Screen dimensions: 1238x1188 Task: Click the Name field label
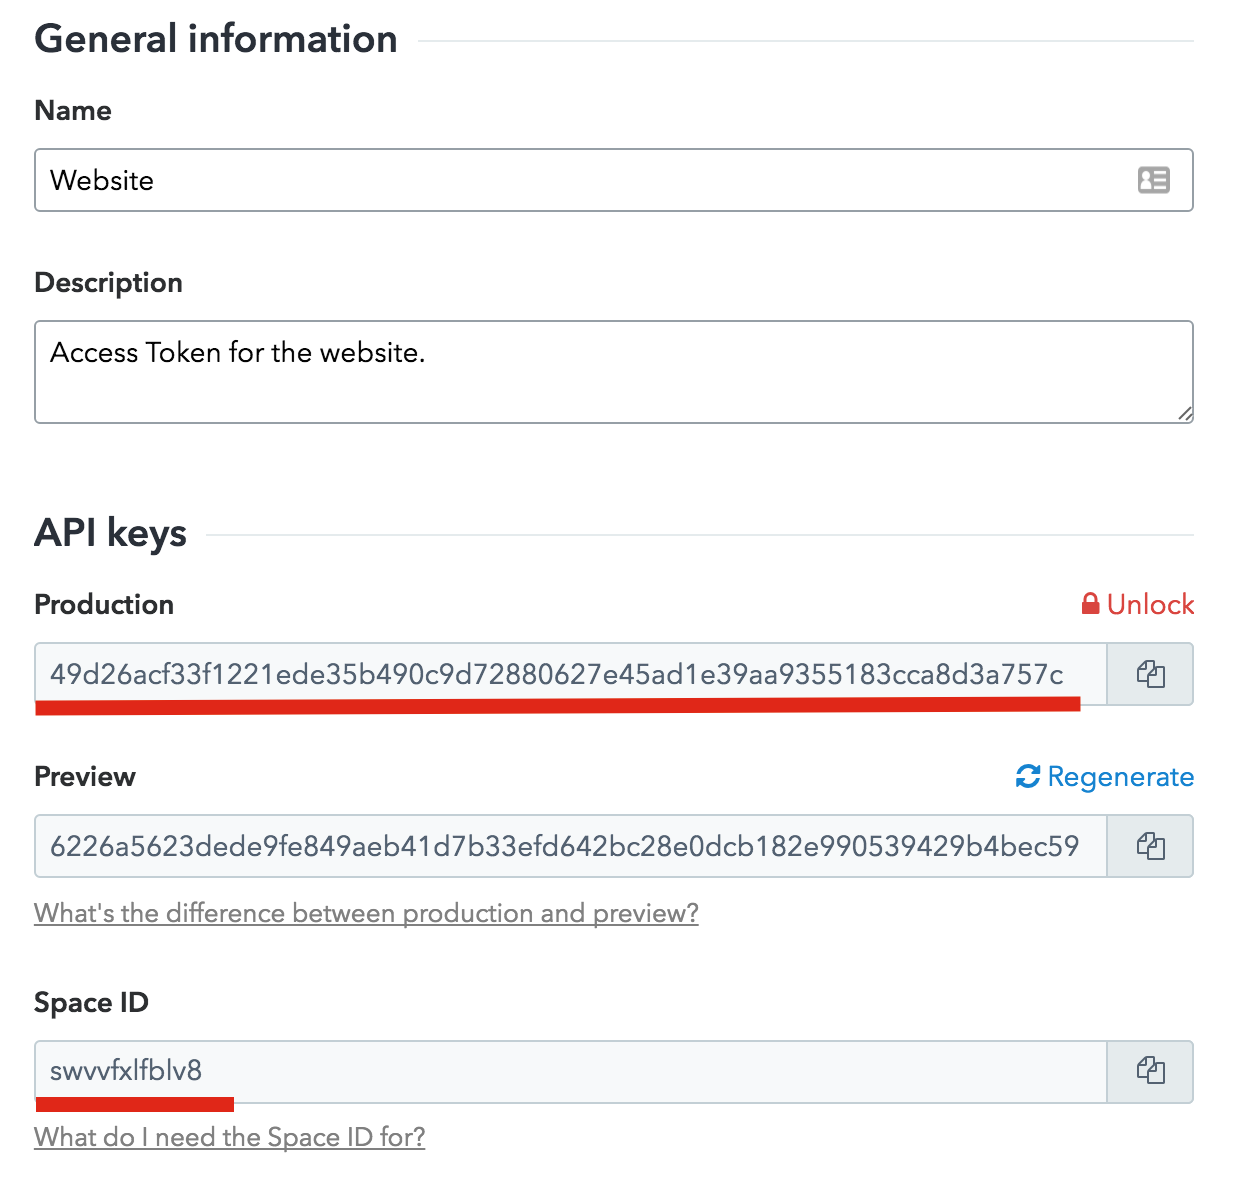73,110
